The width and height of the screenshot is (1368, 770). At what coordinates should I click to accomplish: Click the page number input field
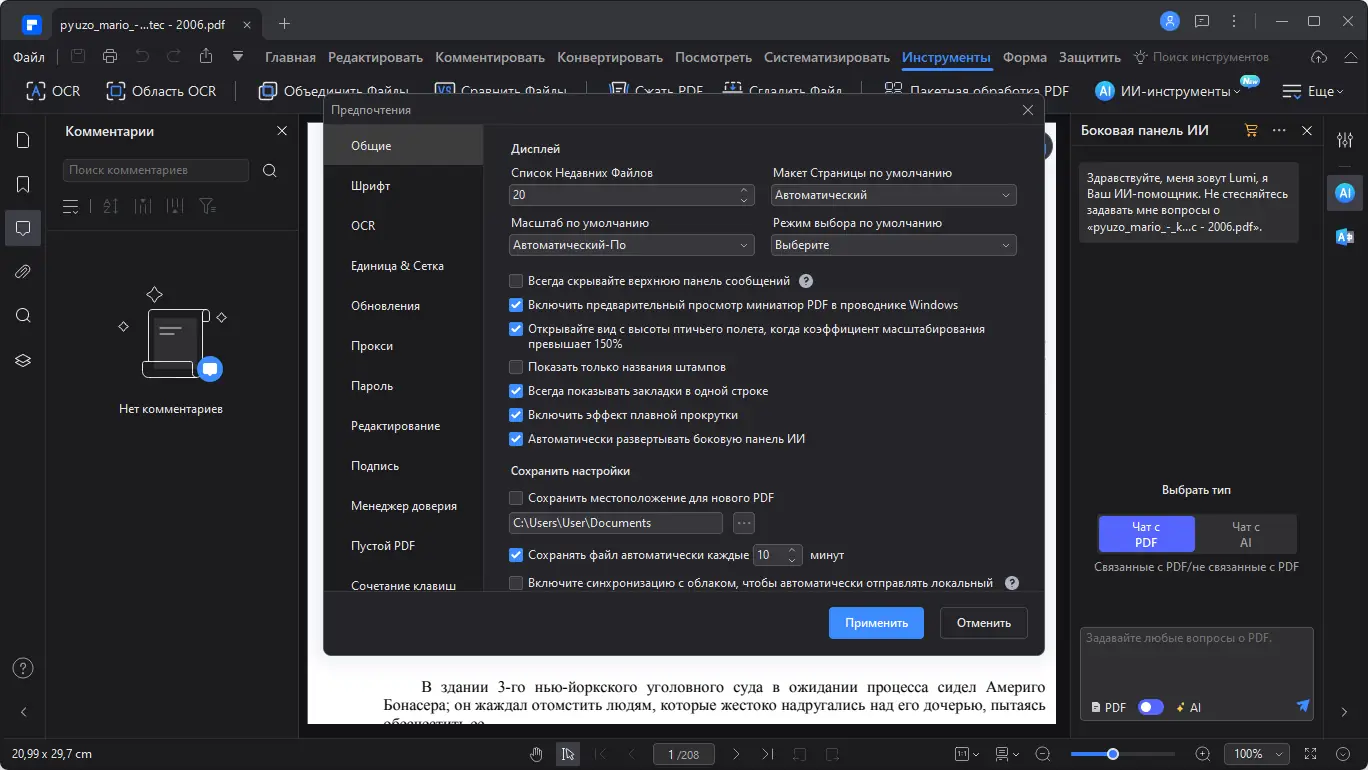point(684,754)
